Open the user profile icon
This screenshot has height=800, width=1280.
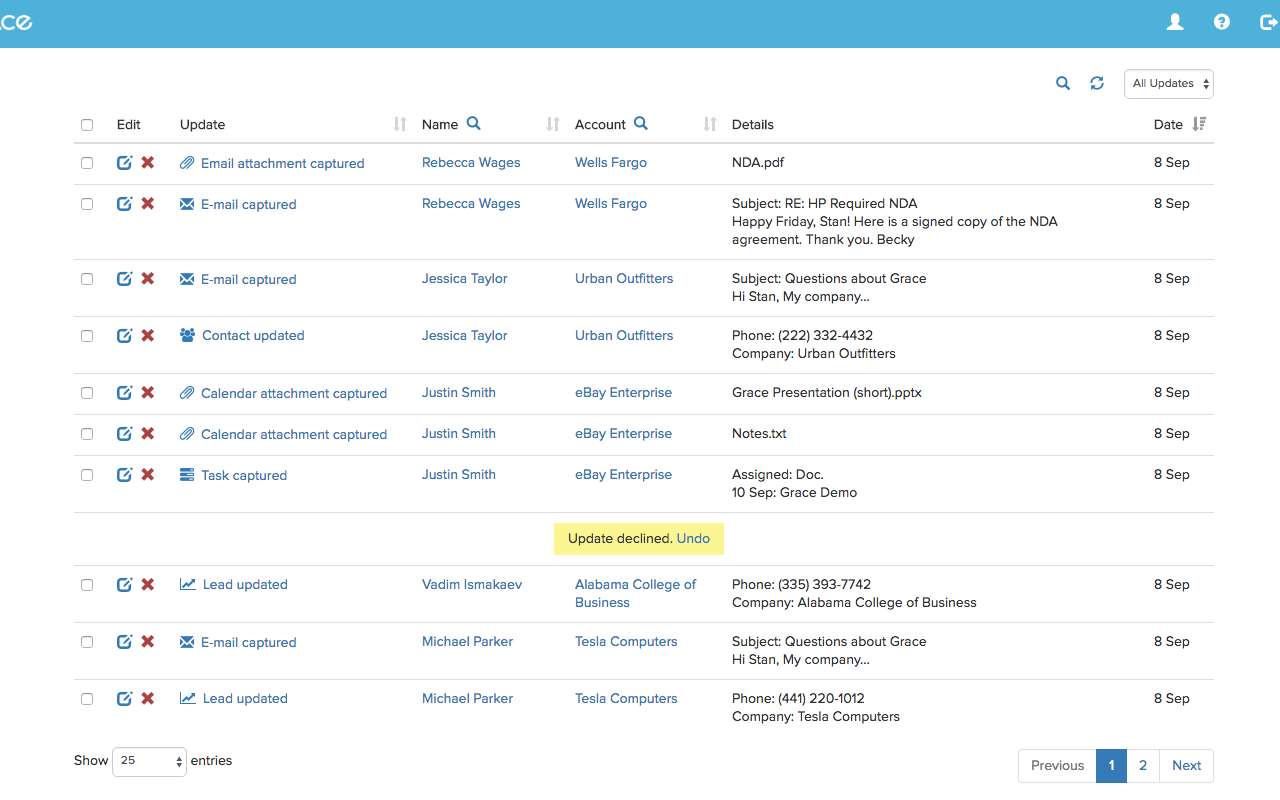(1175, 22)
